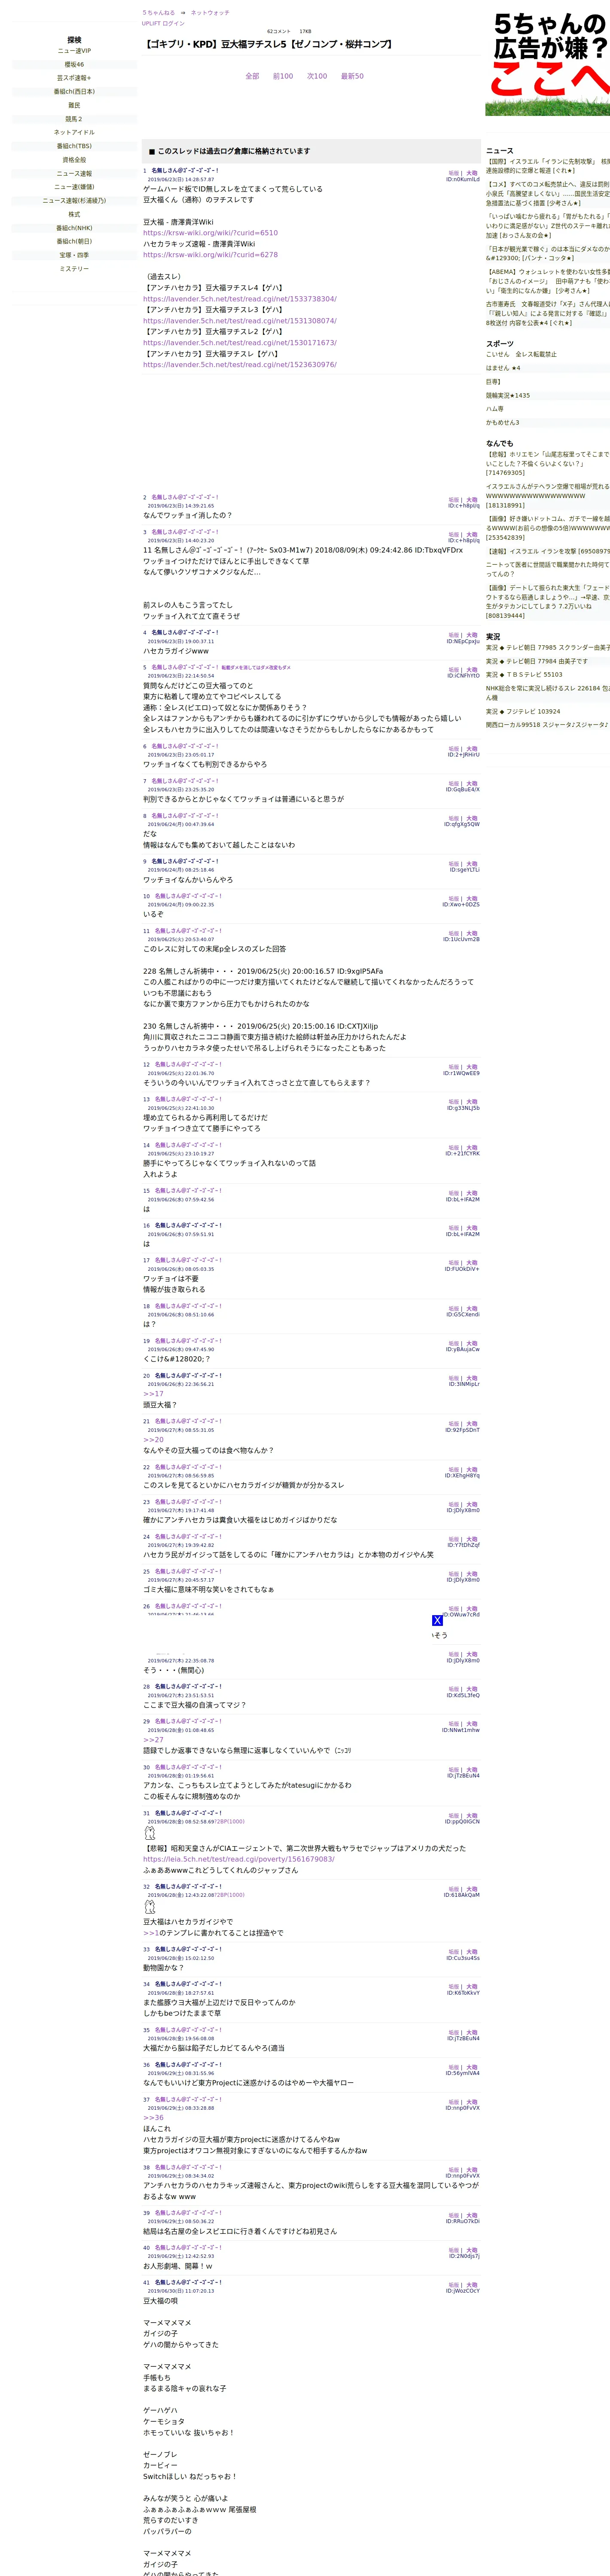Open the lavender thread link 1531308074

240,321
